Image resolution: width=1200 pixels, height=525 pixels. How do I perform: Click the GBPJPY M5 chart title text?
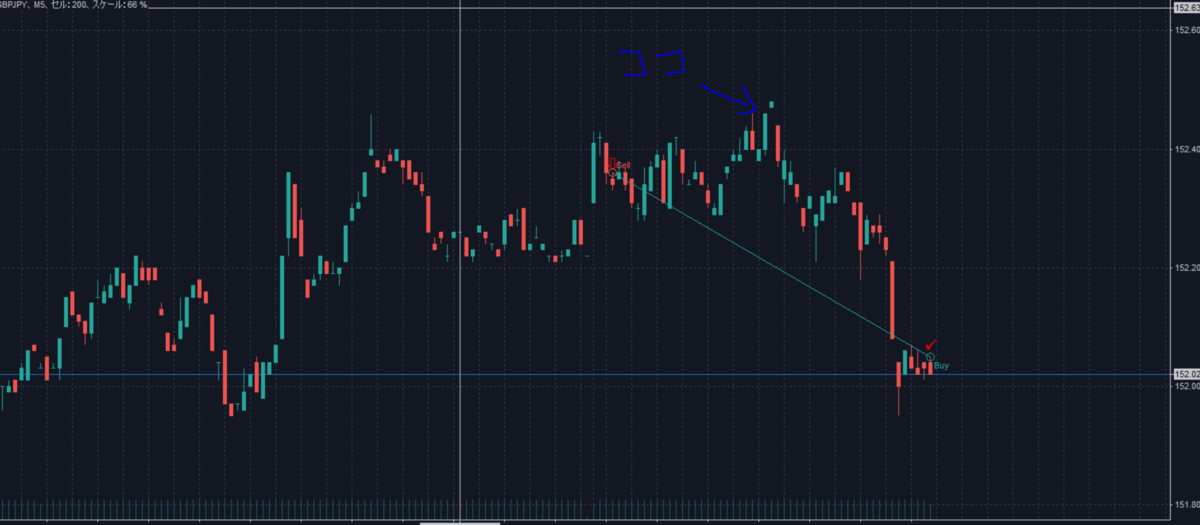pos(74,5)
